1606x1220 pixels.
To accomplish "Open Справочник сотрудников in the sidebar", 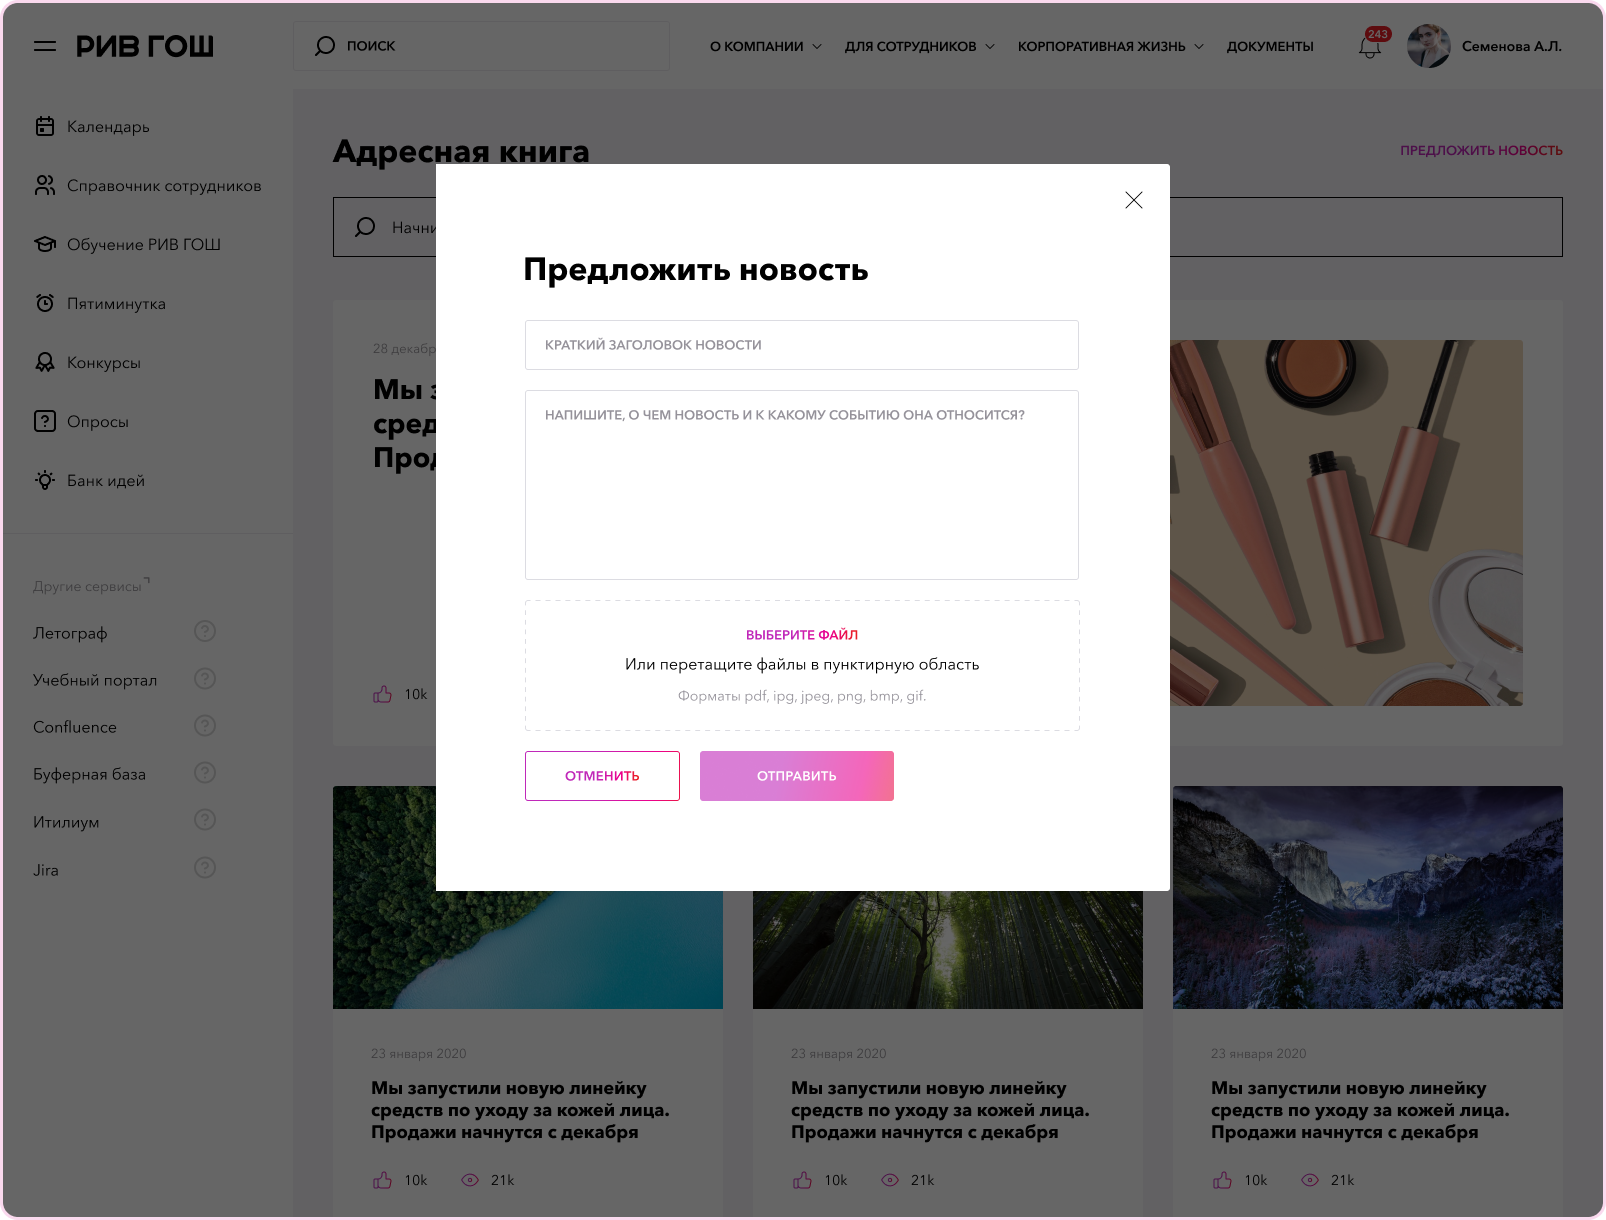I will click(x=164, y=185).
